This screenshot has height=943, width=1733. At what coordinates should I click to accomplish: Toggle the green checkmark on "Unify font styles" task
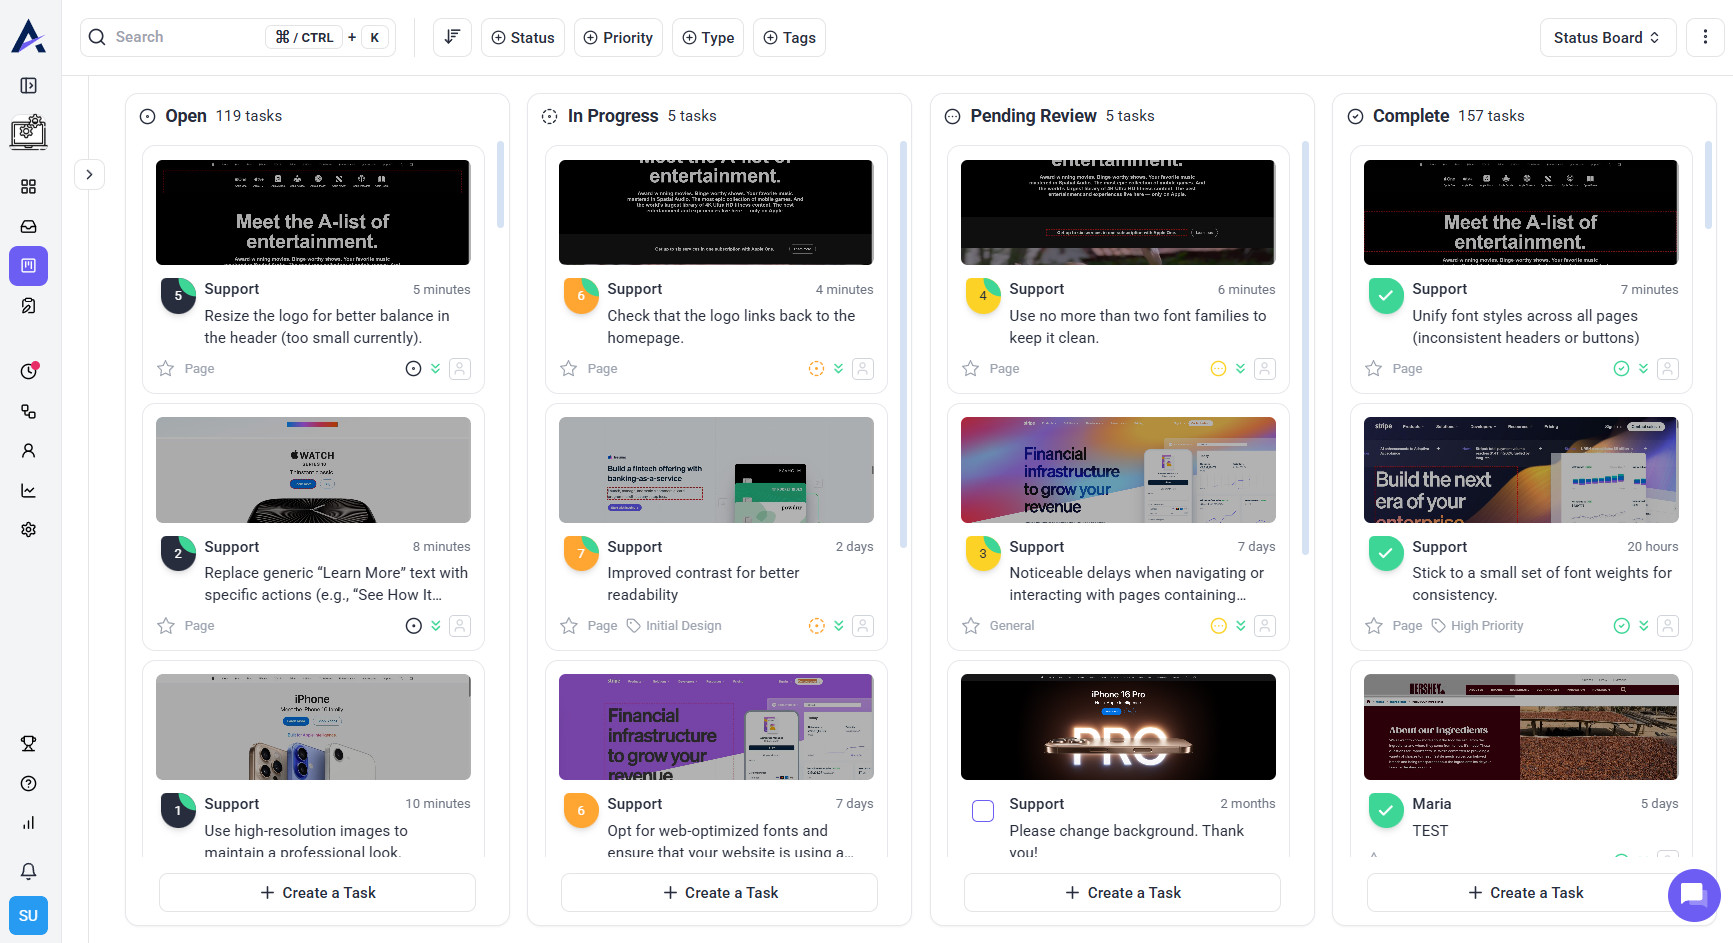[1385, 296]
